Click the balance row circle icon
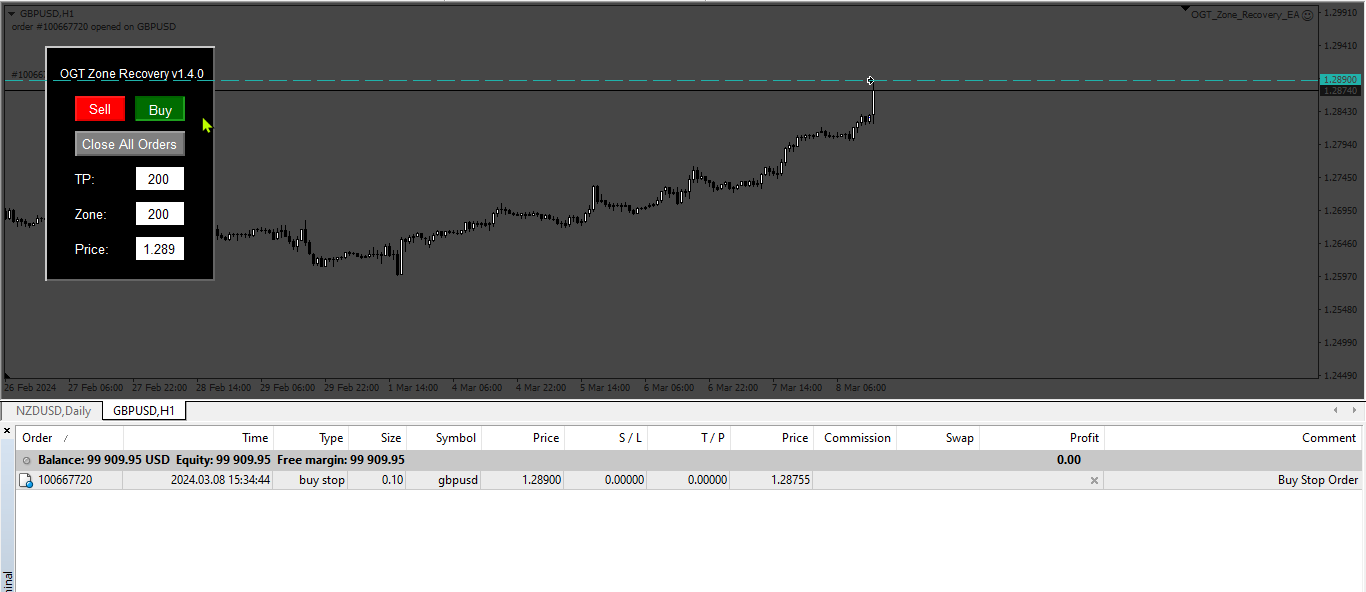This screenshot has height=592, width=1366. (27, 460)
